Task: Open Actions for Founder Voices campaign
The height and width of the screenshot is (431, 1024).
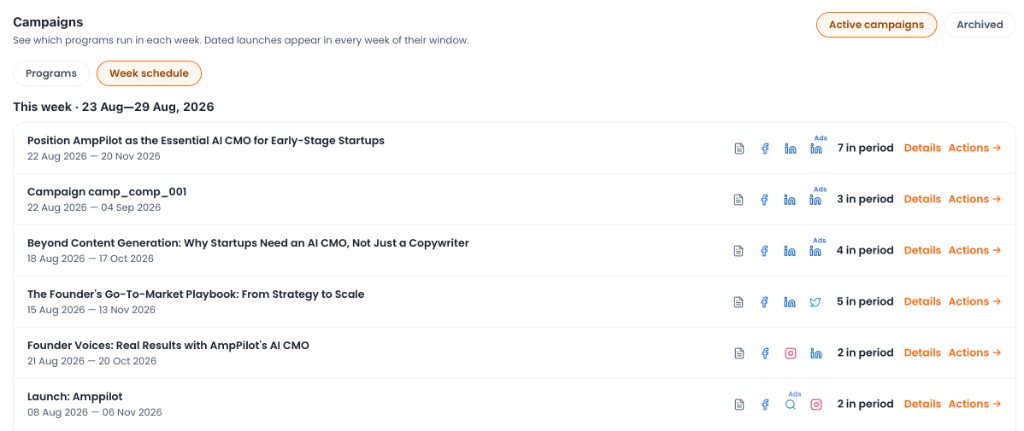Action: point(974,352)
